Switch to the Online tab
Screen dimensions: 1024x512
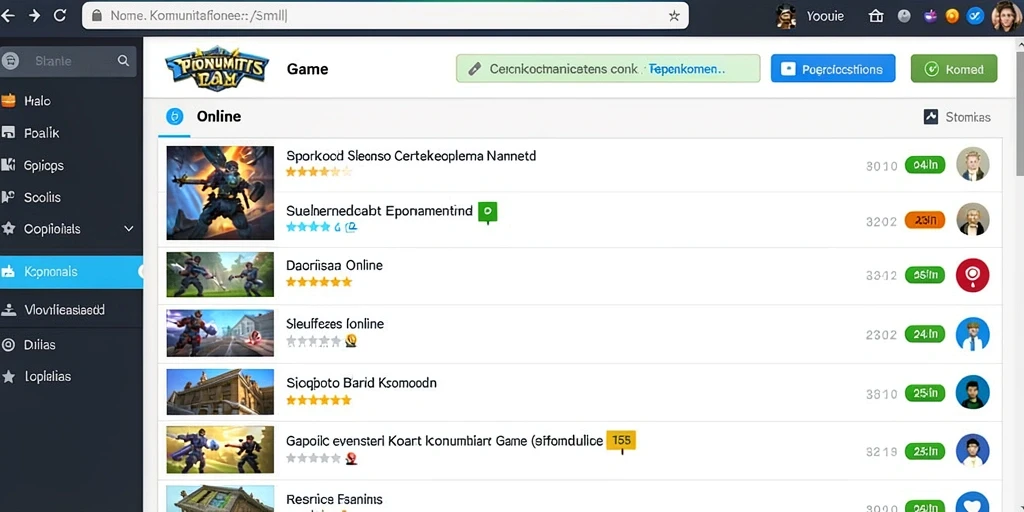pos(202,117)
